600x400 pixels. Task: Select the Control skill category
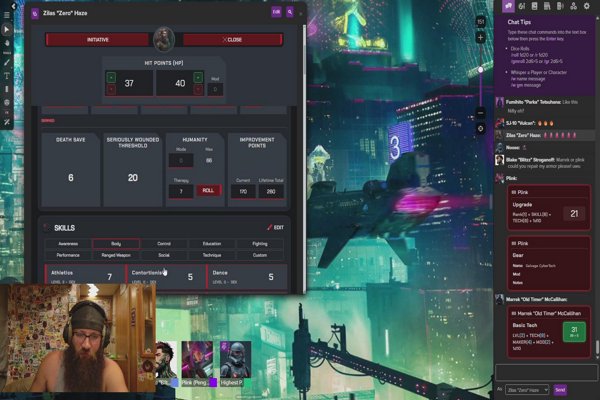point(164,243)
